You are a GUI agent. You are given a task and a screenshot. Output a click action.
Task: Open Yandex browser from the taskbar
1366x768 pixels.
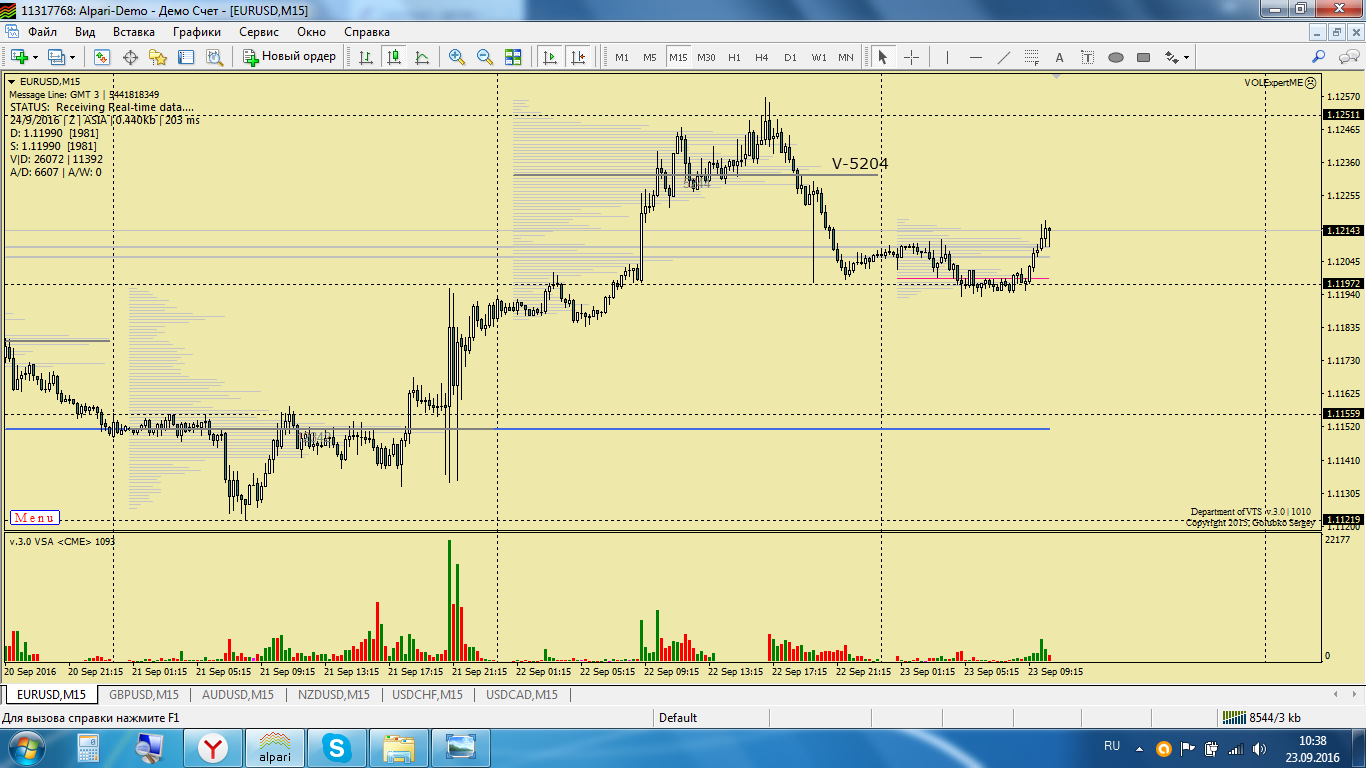pos(213,748)
